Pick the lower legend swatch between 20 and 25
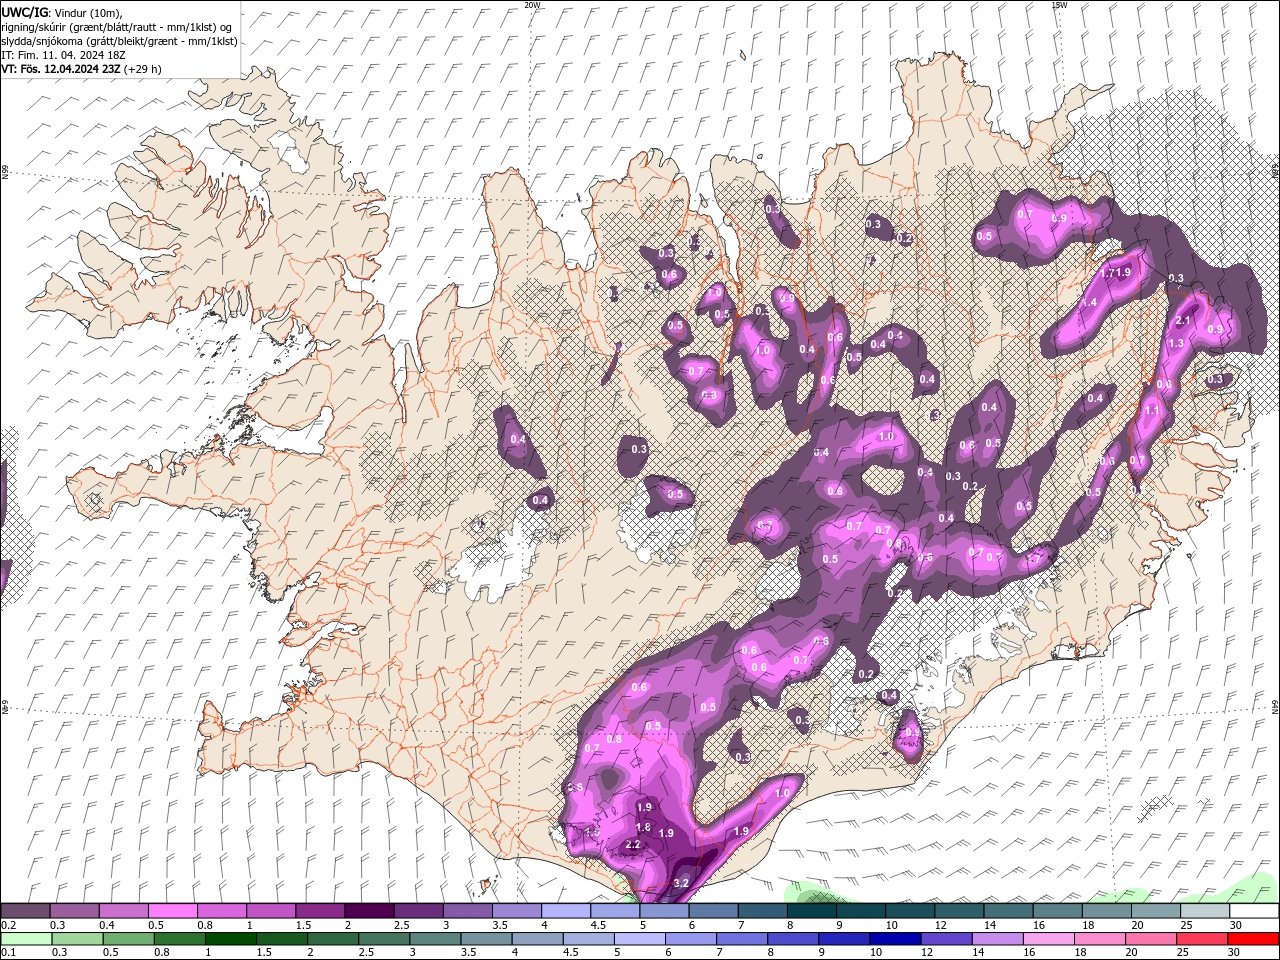The width and height of the screenshot is (1280, 960). click(x=1150, y=939)
